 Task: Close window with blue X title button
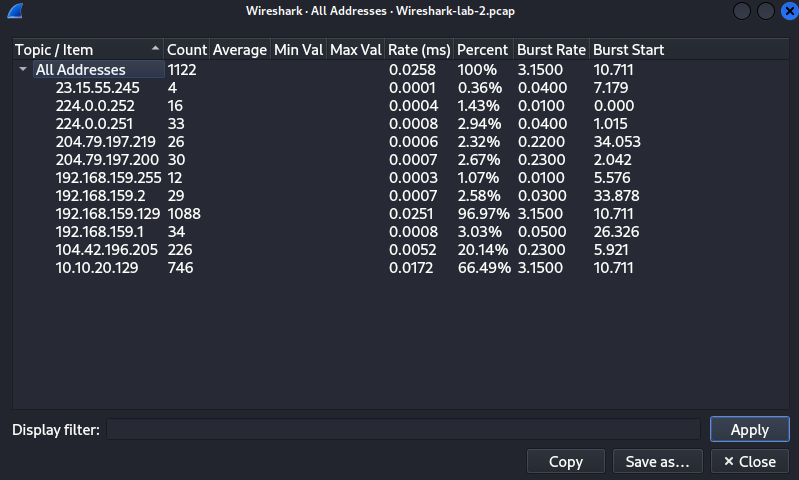click(x=789, y=11)
